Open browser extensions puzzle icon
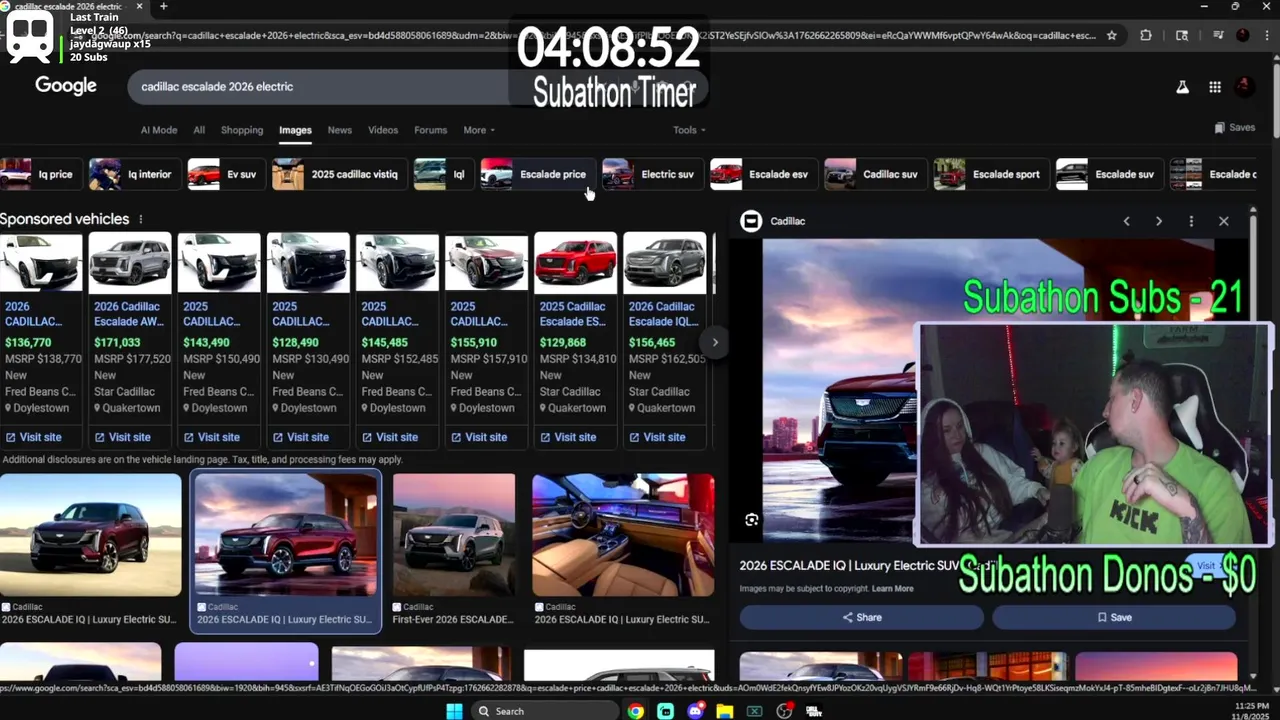This screenshot has height=720, width=1280. pos(1146,35)
